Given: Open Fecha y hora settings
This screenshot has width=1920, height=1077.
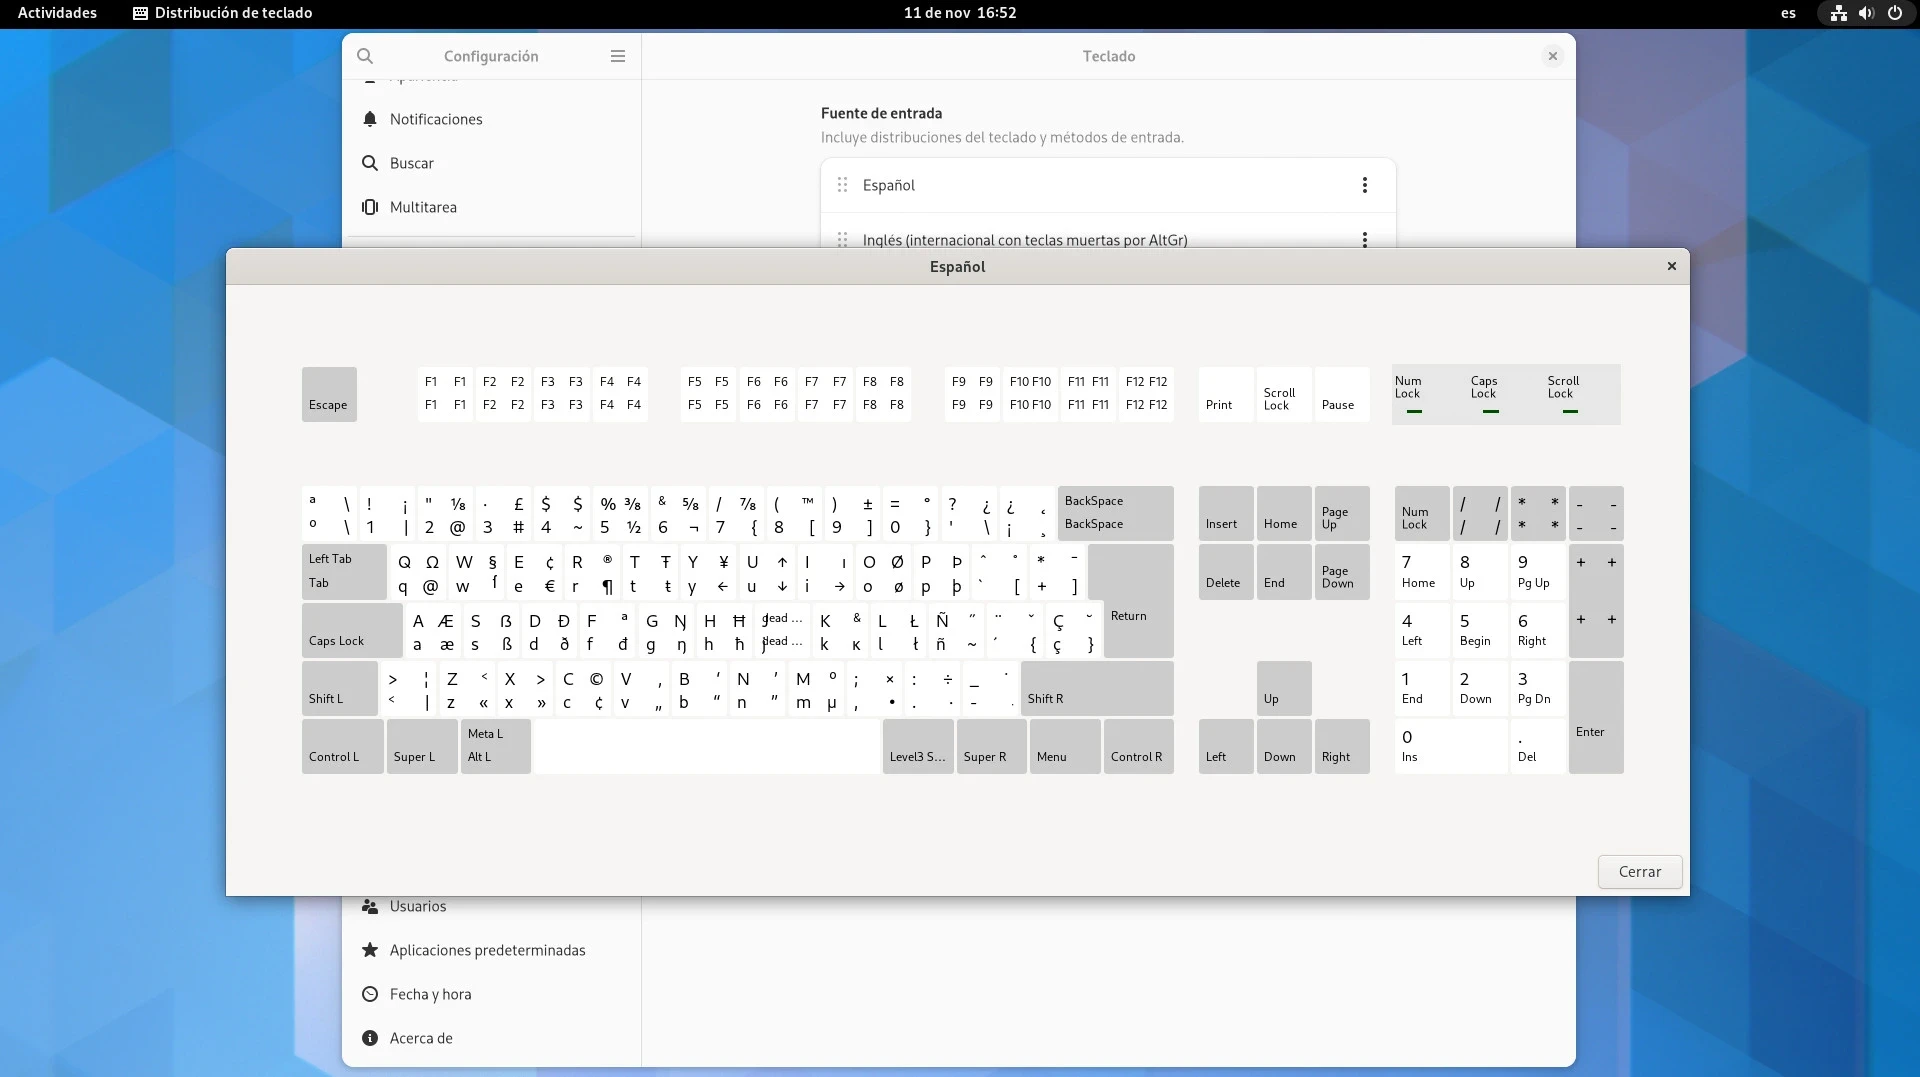Looking at the screenshot, I should 430,994.
